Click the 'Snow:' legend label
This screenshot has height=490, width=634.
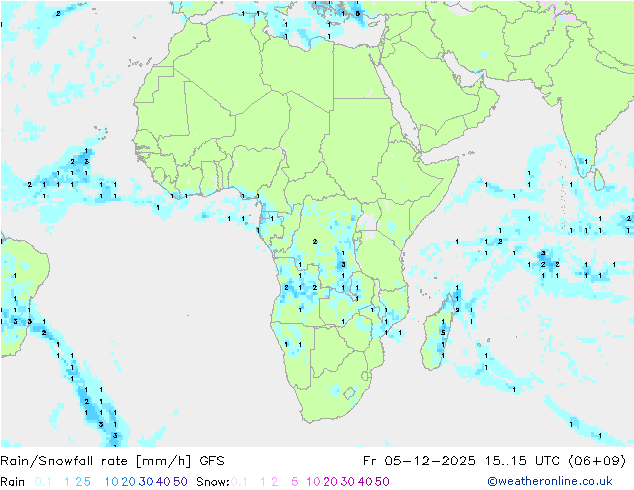pyautogui.click(x=213, y=482)
